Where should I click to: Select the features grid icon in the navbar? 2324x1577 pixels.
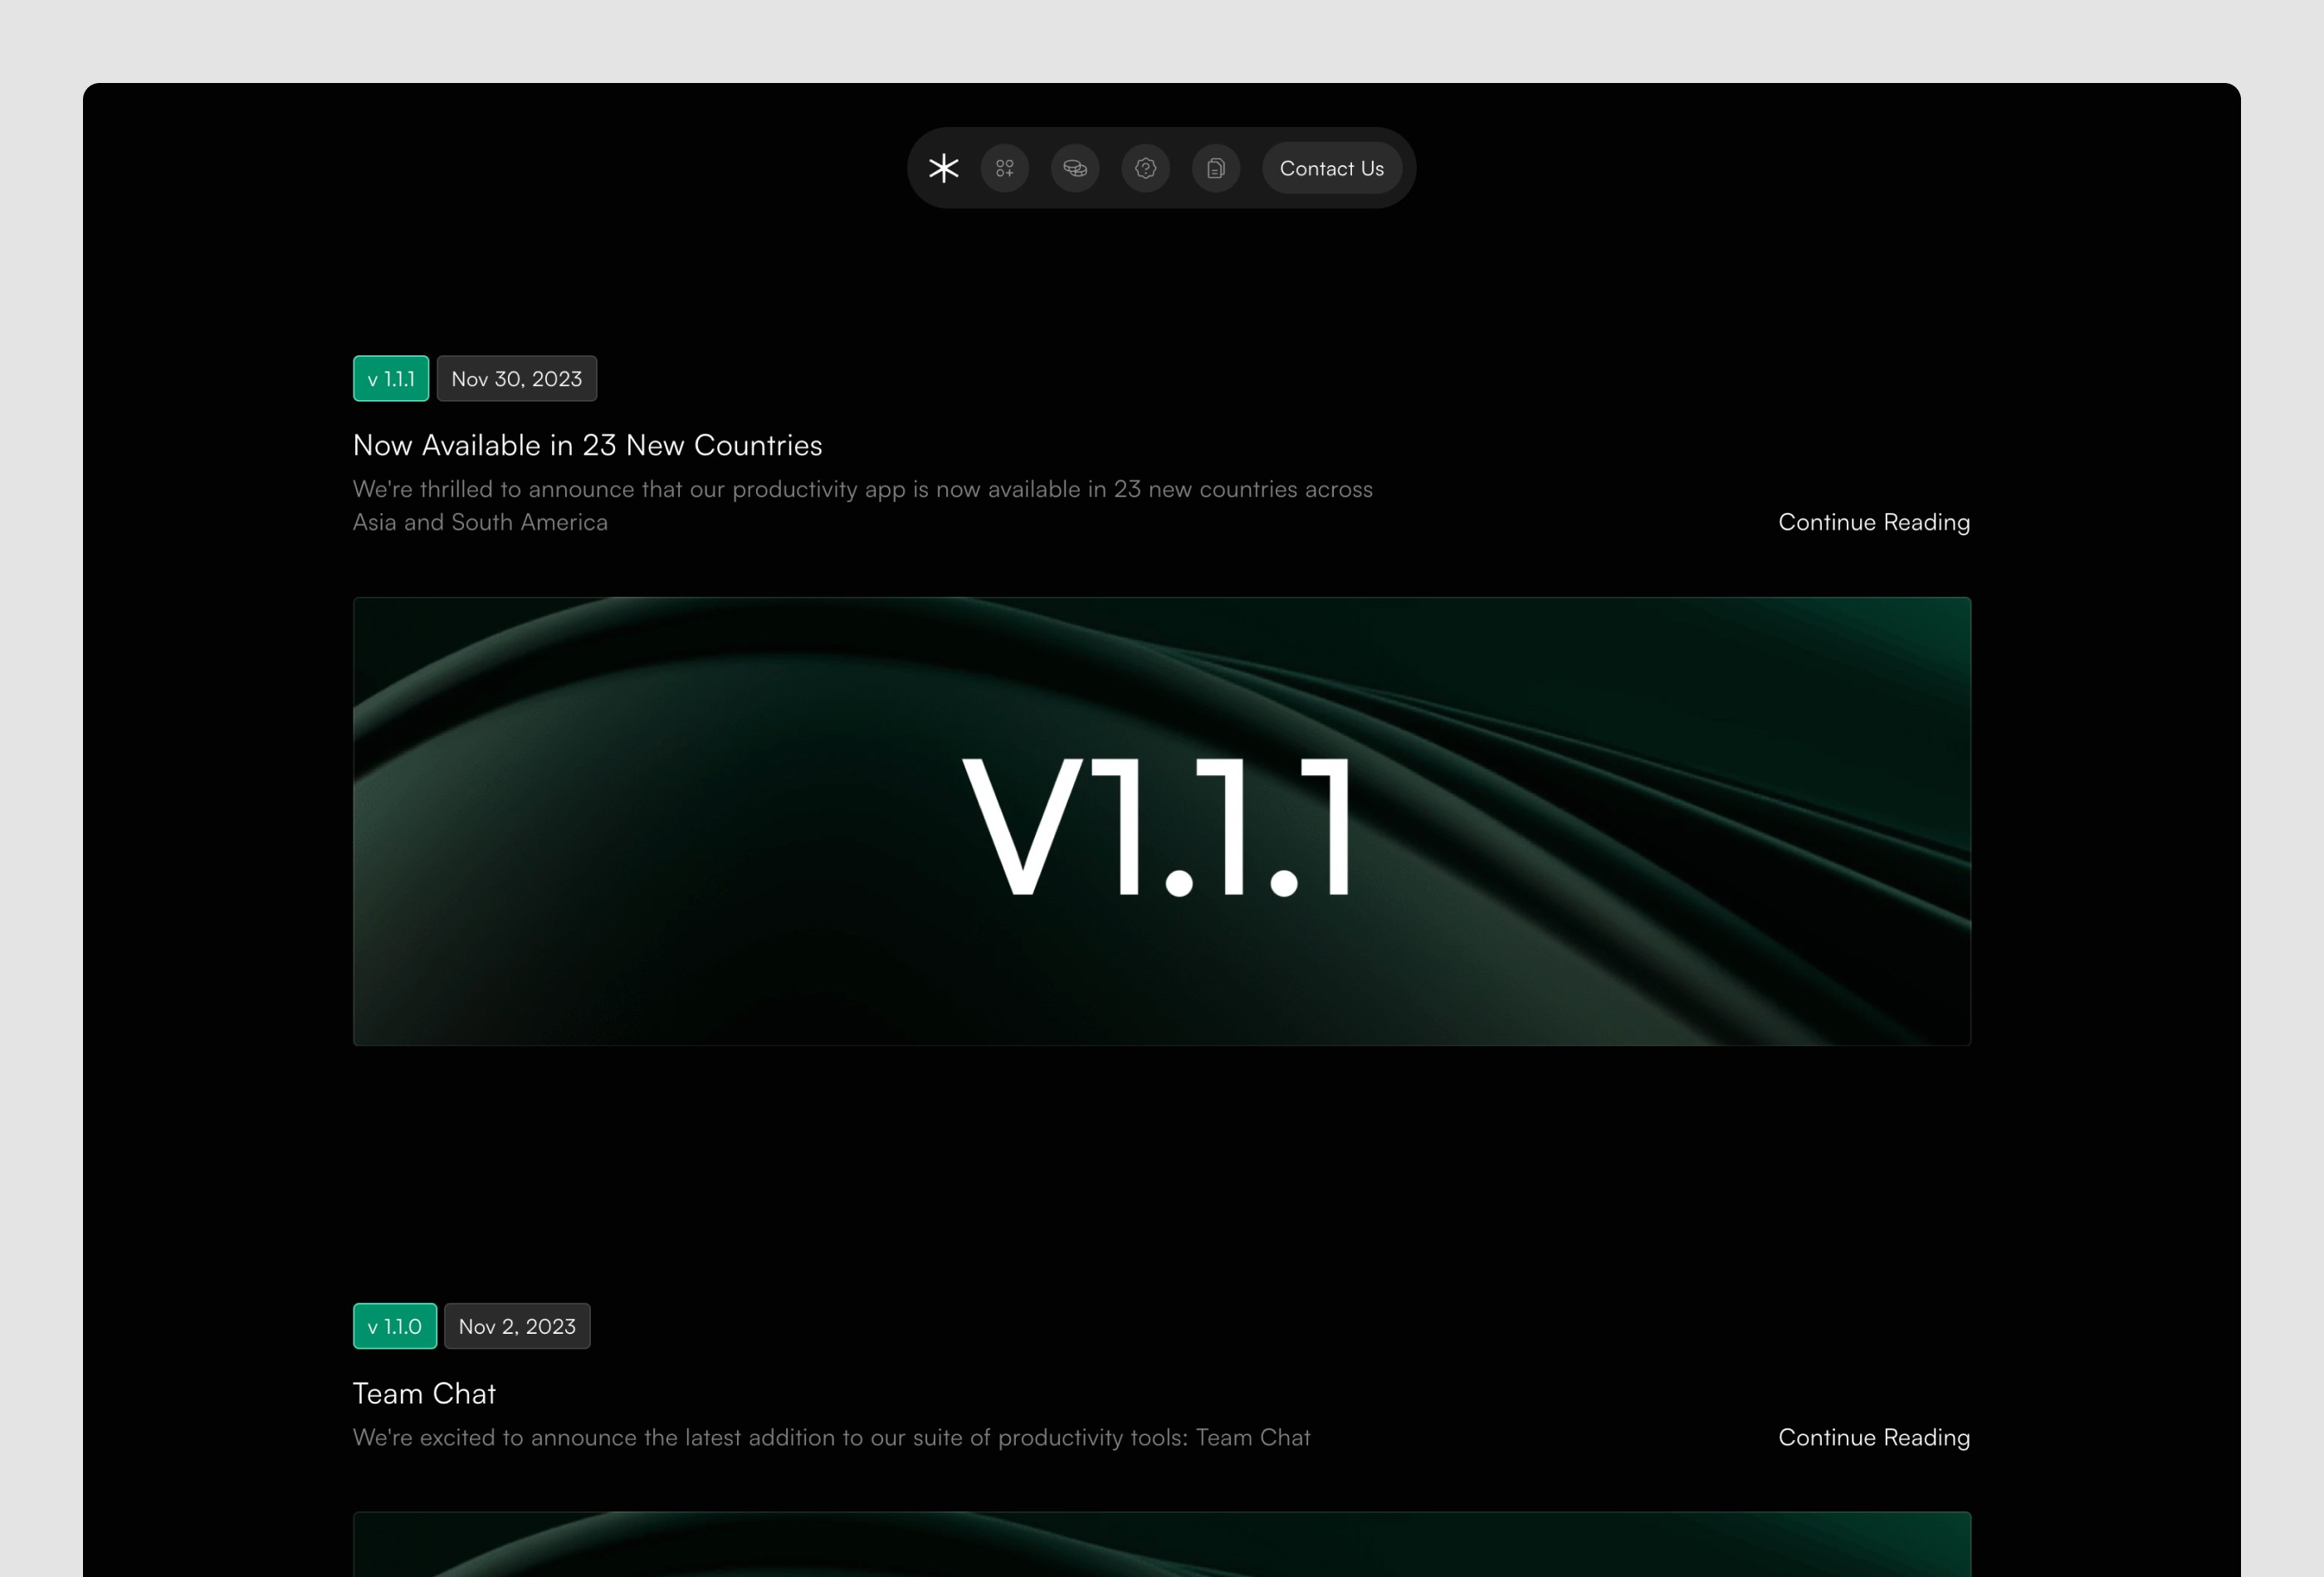click(1006, 168)
